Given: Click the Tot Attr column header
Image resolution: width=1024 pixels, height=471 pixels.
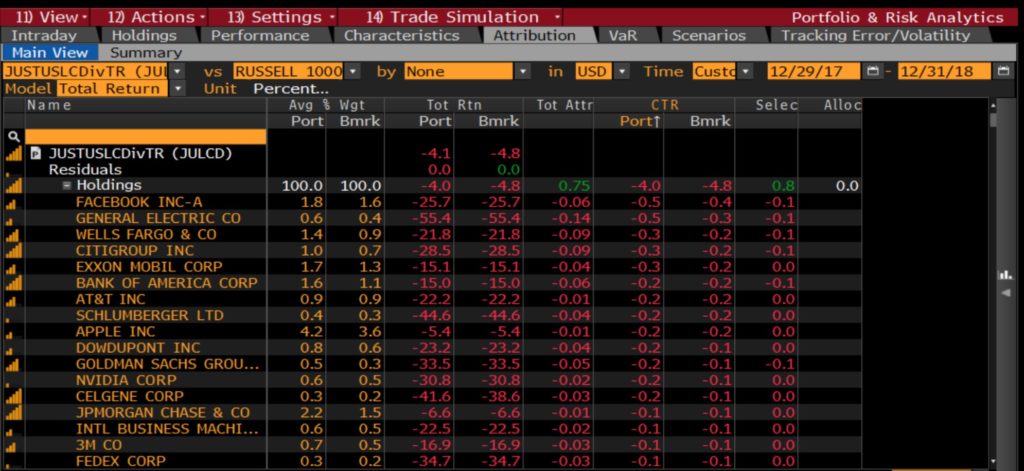Looking at the screenshot, I should click(x=564, y=105).
